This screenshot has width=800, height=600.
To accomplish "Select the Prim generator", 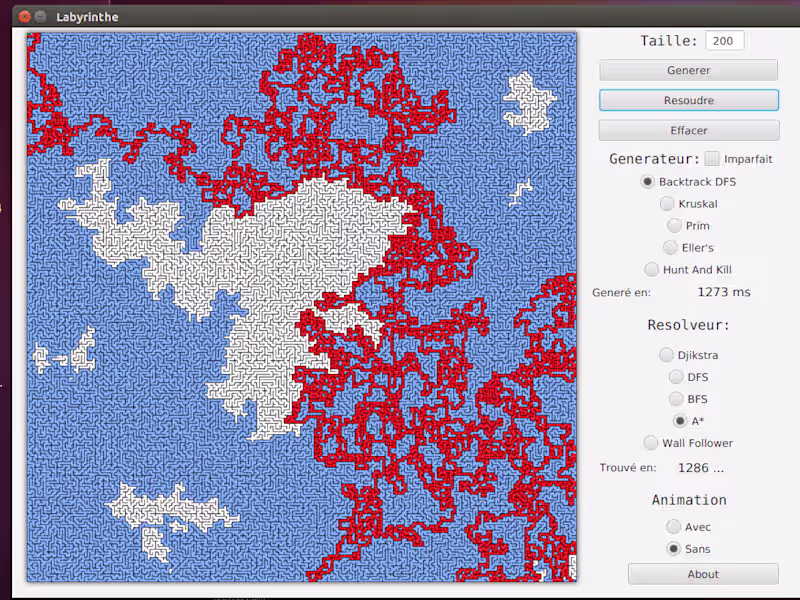I will [675, 225].
